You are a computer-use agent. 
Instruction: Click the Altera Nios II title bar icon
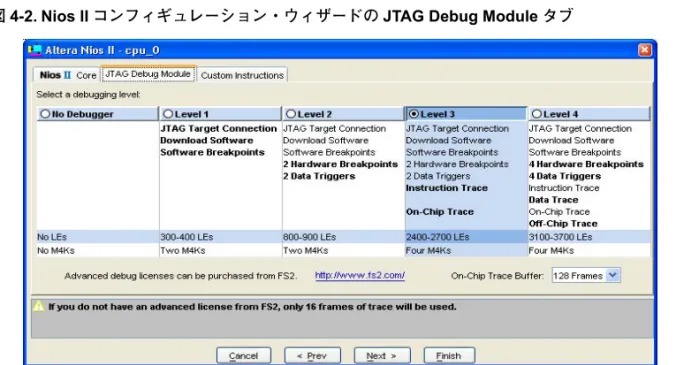pos(34,50)
